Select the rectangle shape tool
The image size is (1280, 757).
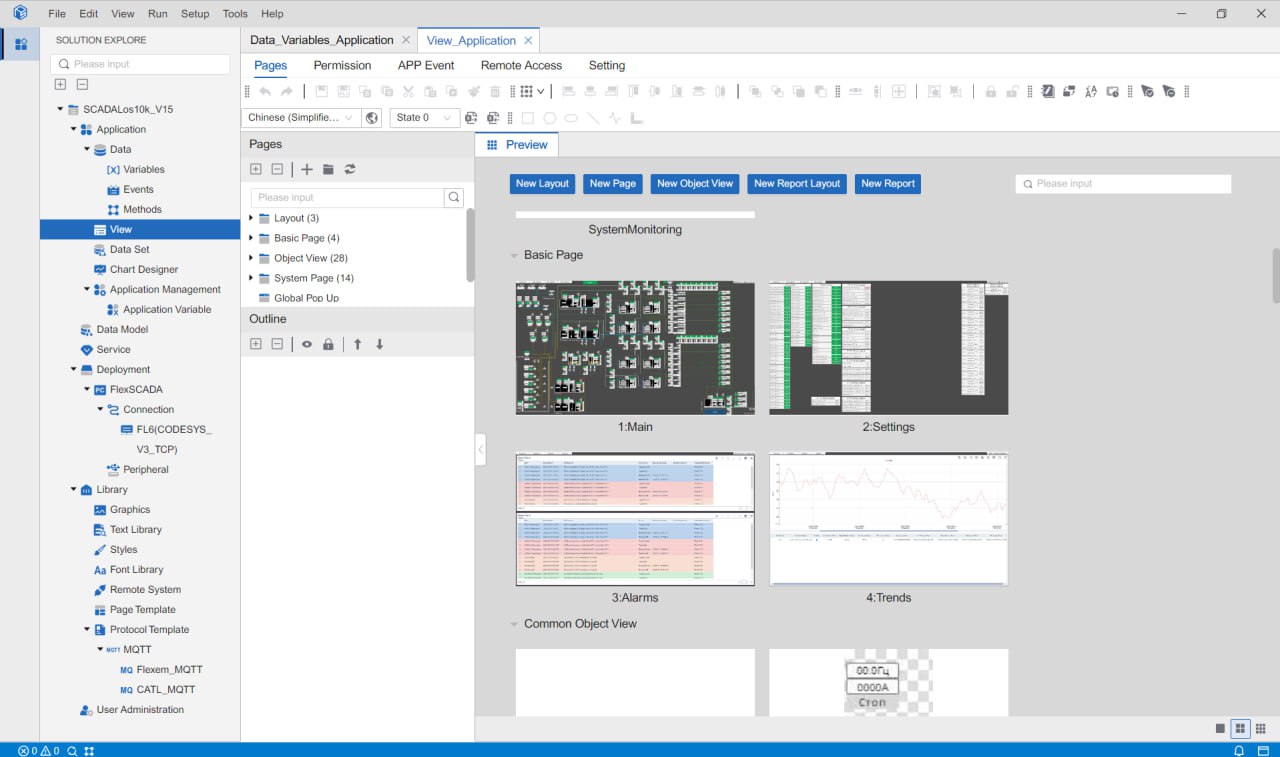click(528, 118)
